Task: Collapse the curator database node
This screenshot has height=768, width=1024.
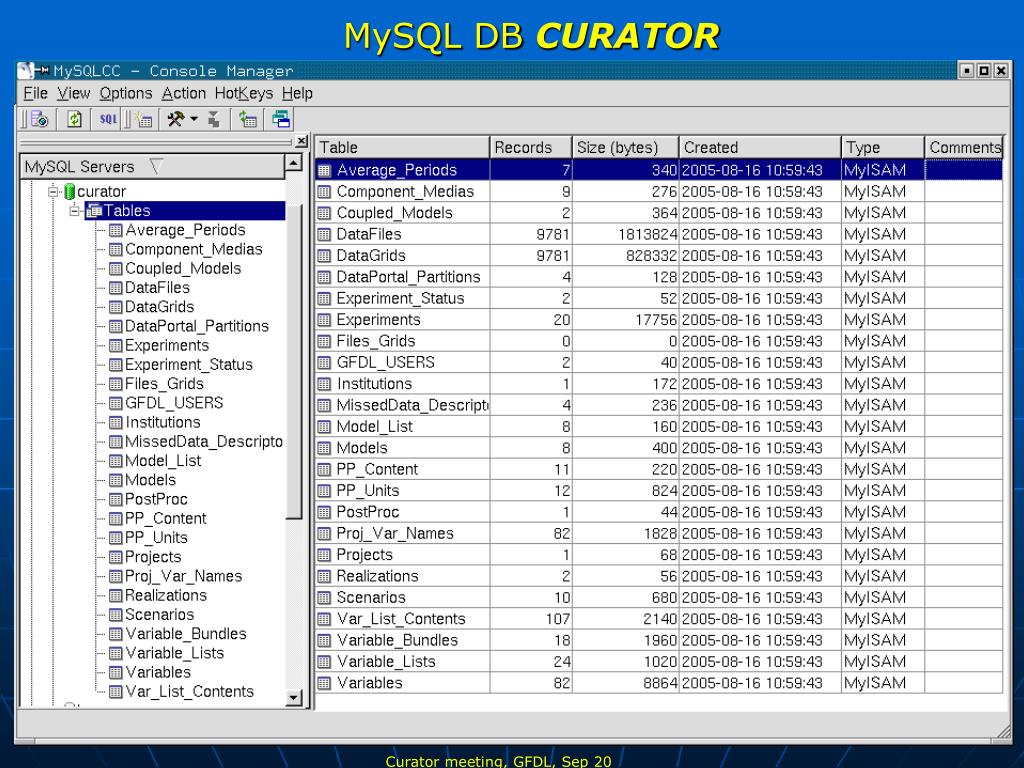Action: pyautogui.click(x=53, y=191)
